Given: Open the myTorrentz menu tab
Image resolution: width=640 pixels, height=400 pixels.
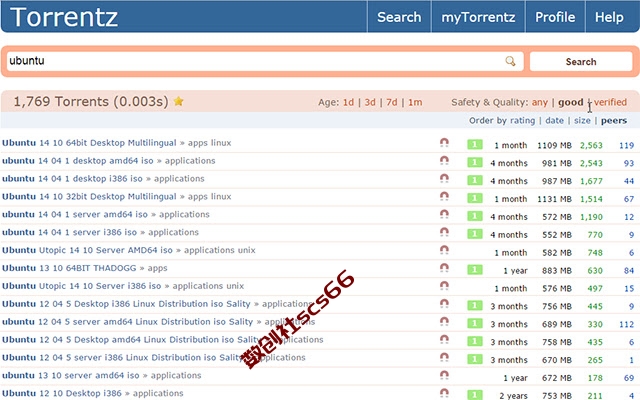Looking at the screenshot, I should tap(478, 17).
